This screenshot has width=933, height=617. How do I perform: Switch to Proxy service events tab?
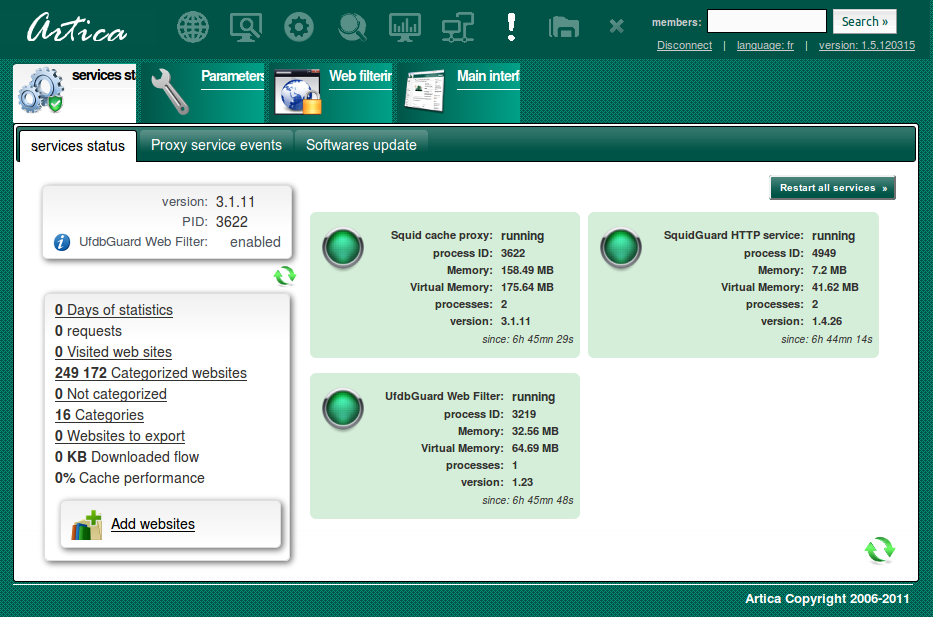pos(217,145)
